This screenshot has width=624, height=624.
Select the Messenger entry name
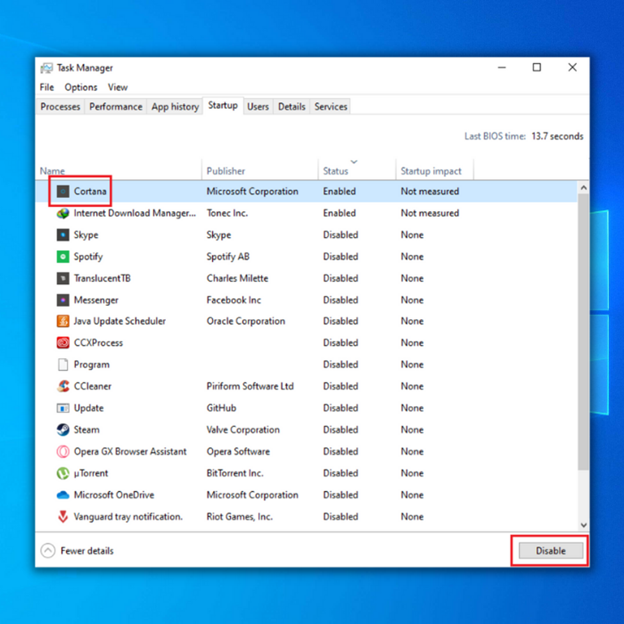(96, 300)
